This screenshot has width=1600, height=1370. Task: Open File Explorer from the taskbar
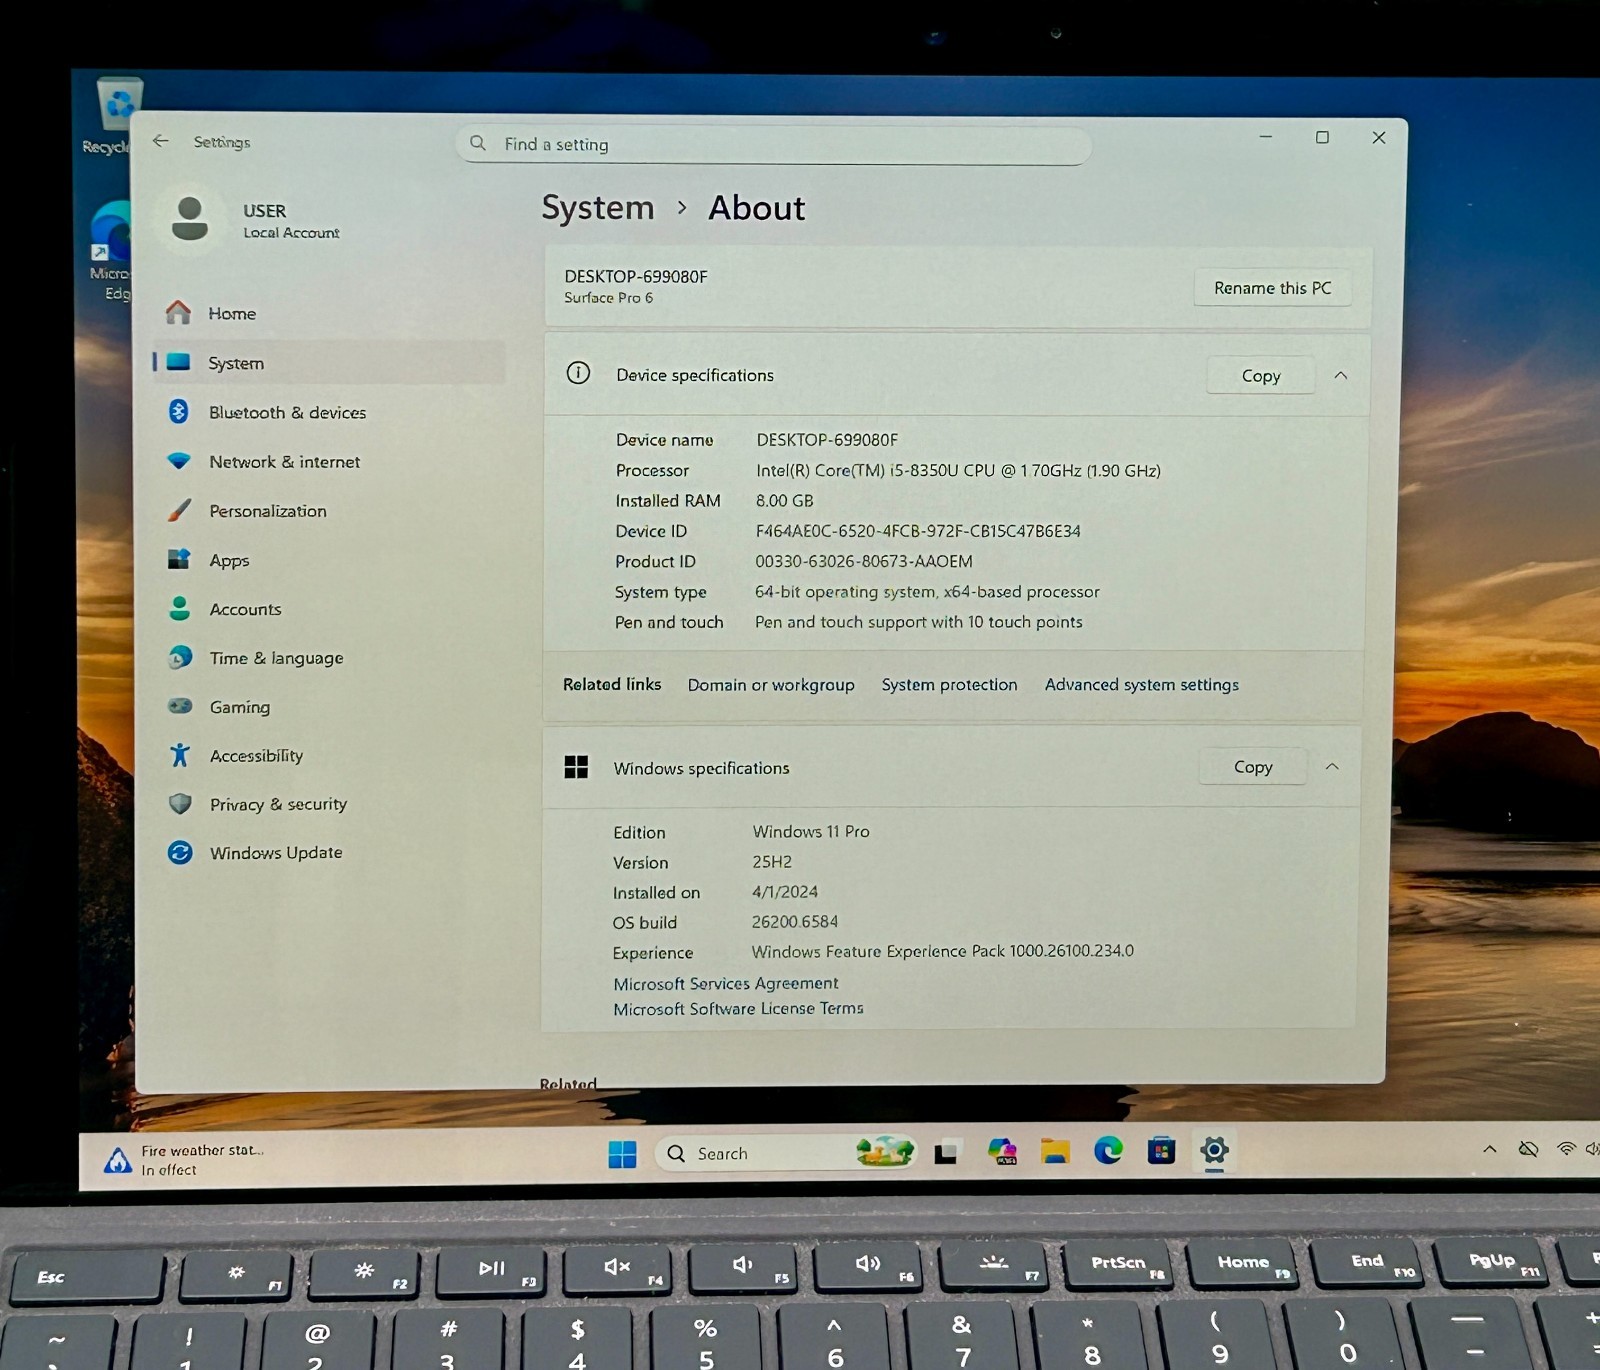(1055, 1152)
